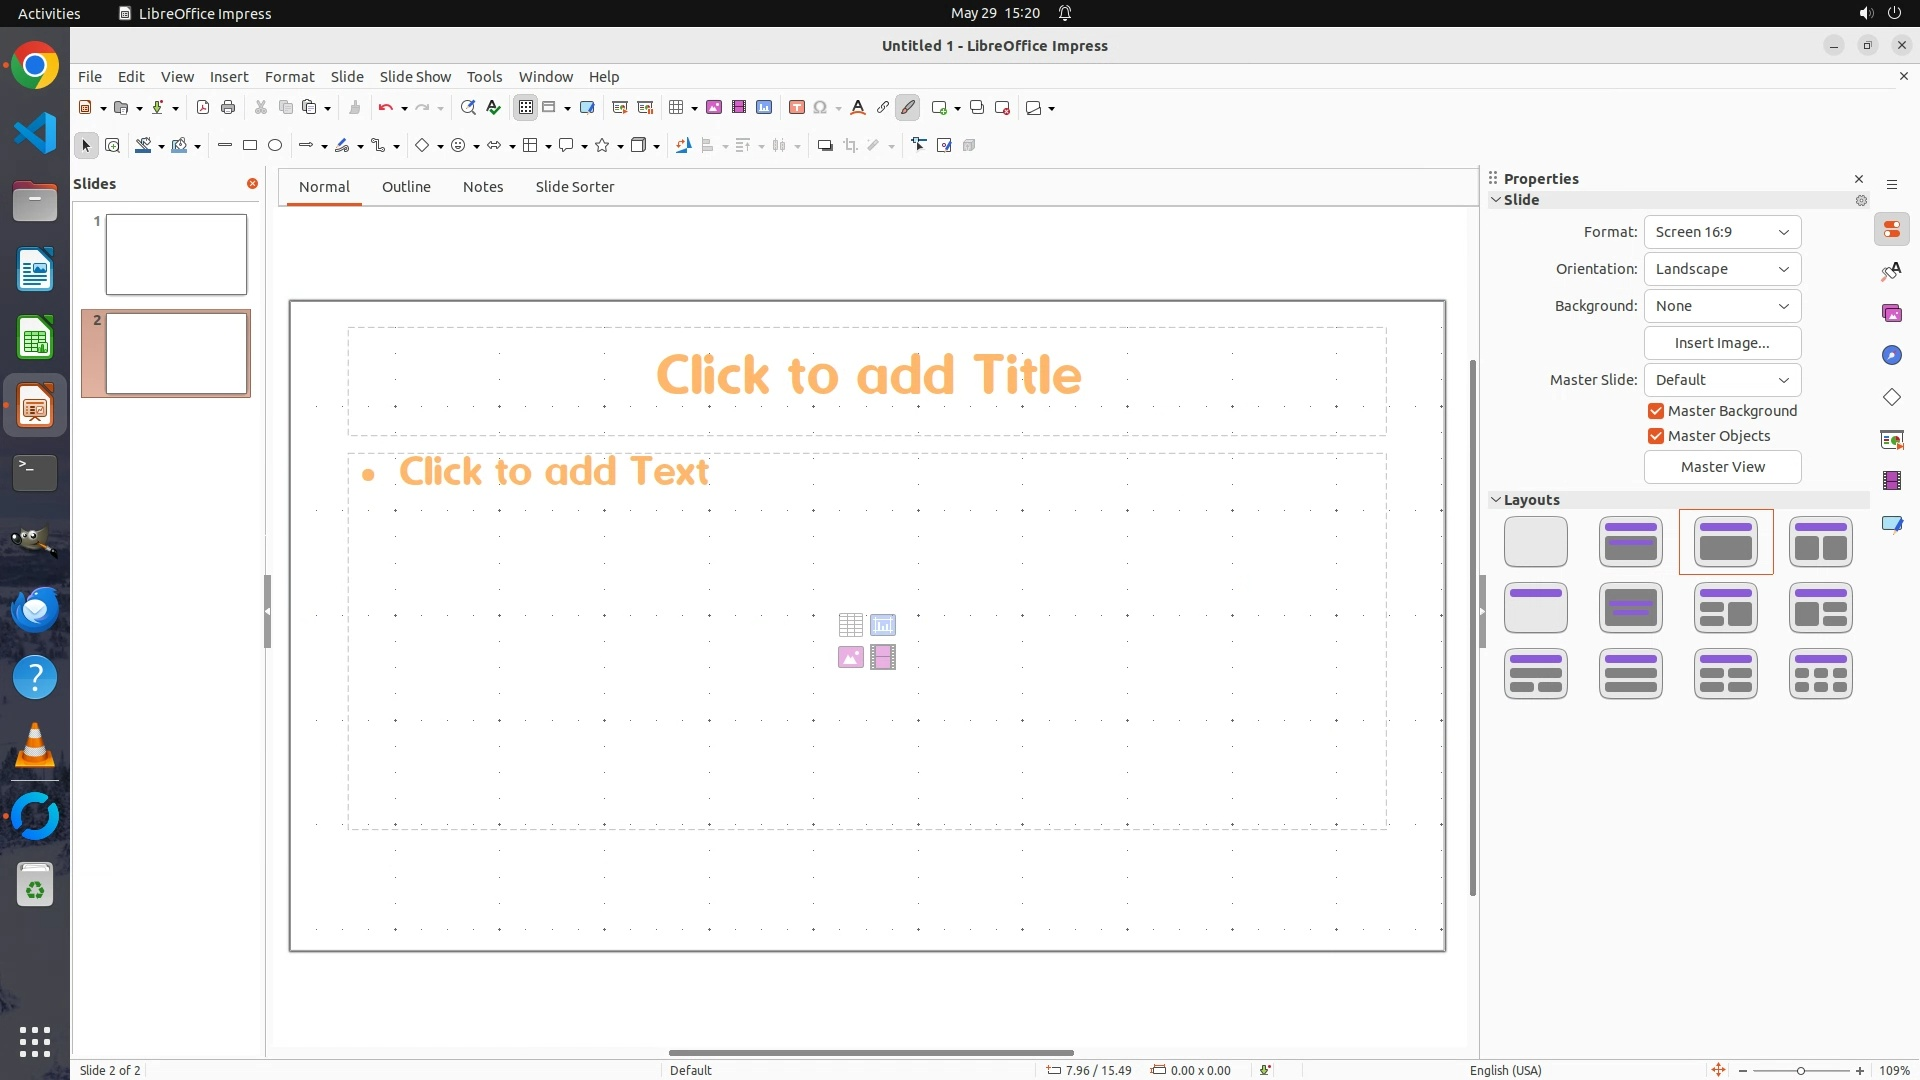
Task: Click the zoom slider in status bar
Action: 1800,1070
